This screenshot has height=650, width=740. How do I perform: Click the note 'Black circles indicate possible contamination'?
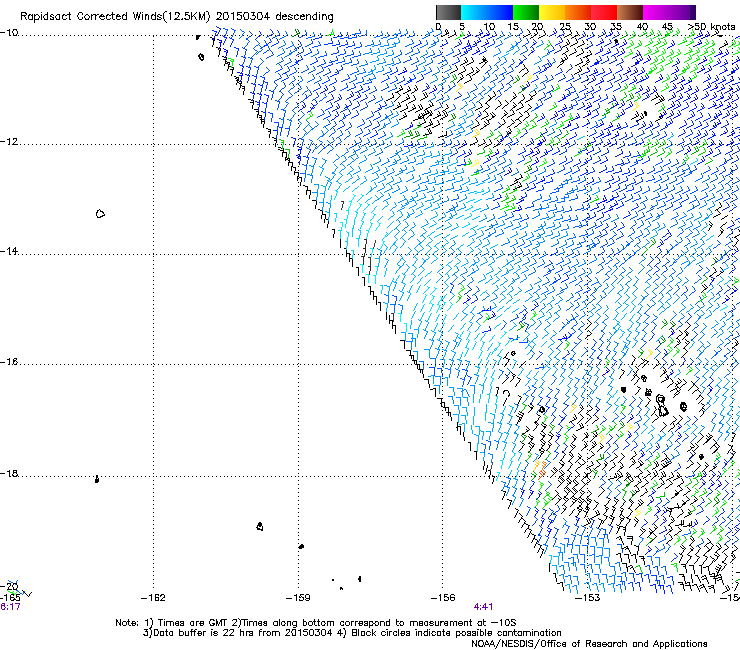click(456, 633)
